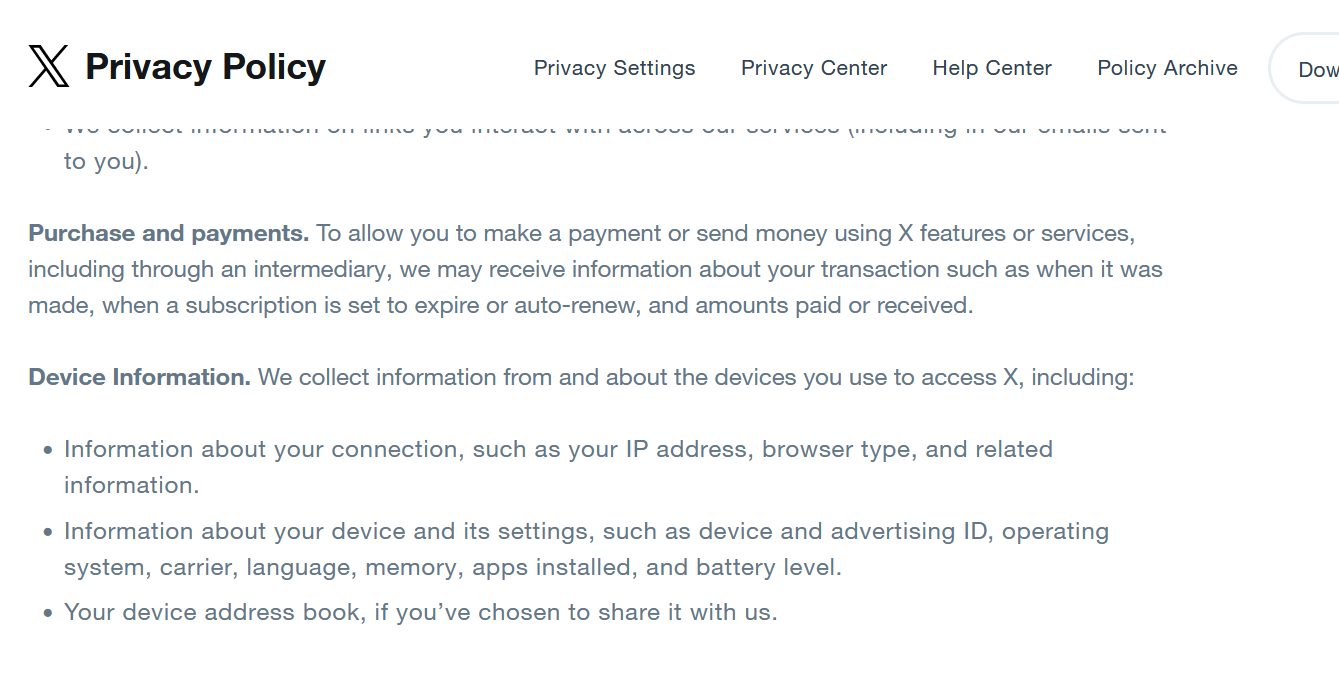
Task: Open the Privacy Settings nav link
Action: (614, 68)
